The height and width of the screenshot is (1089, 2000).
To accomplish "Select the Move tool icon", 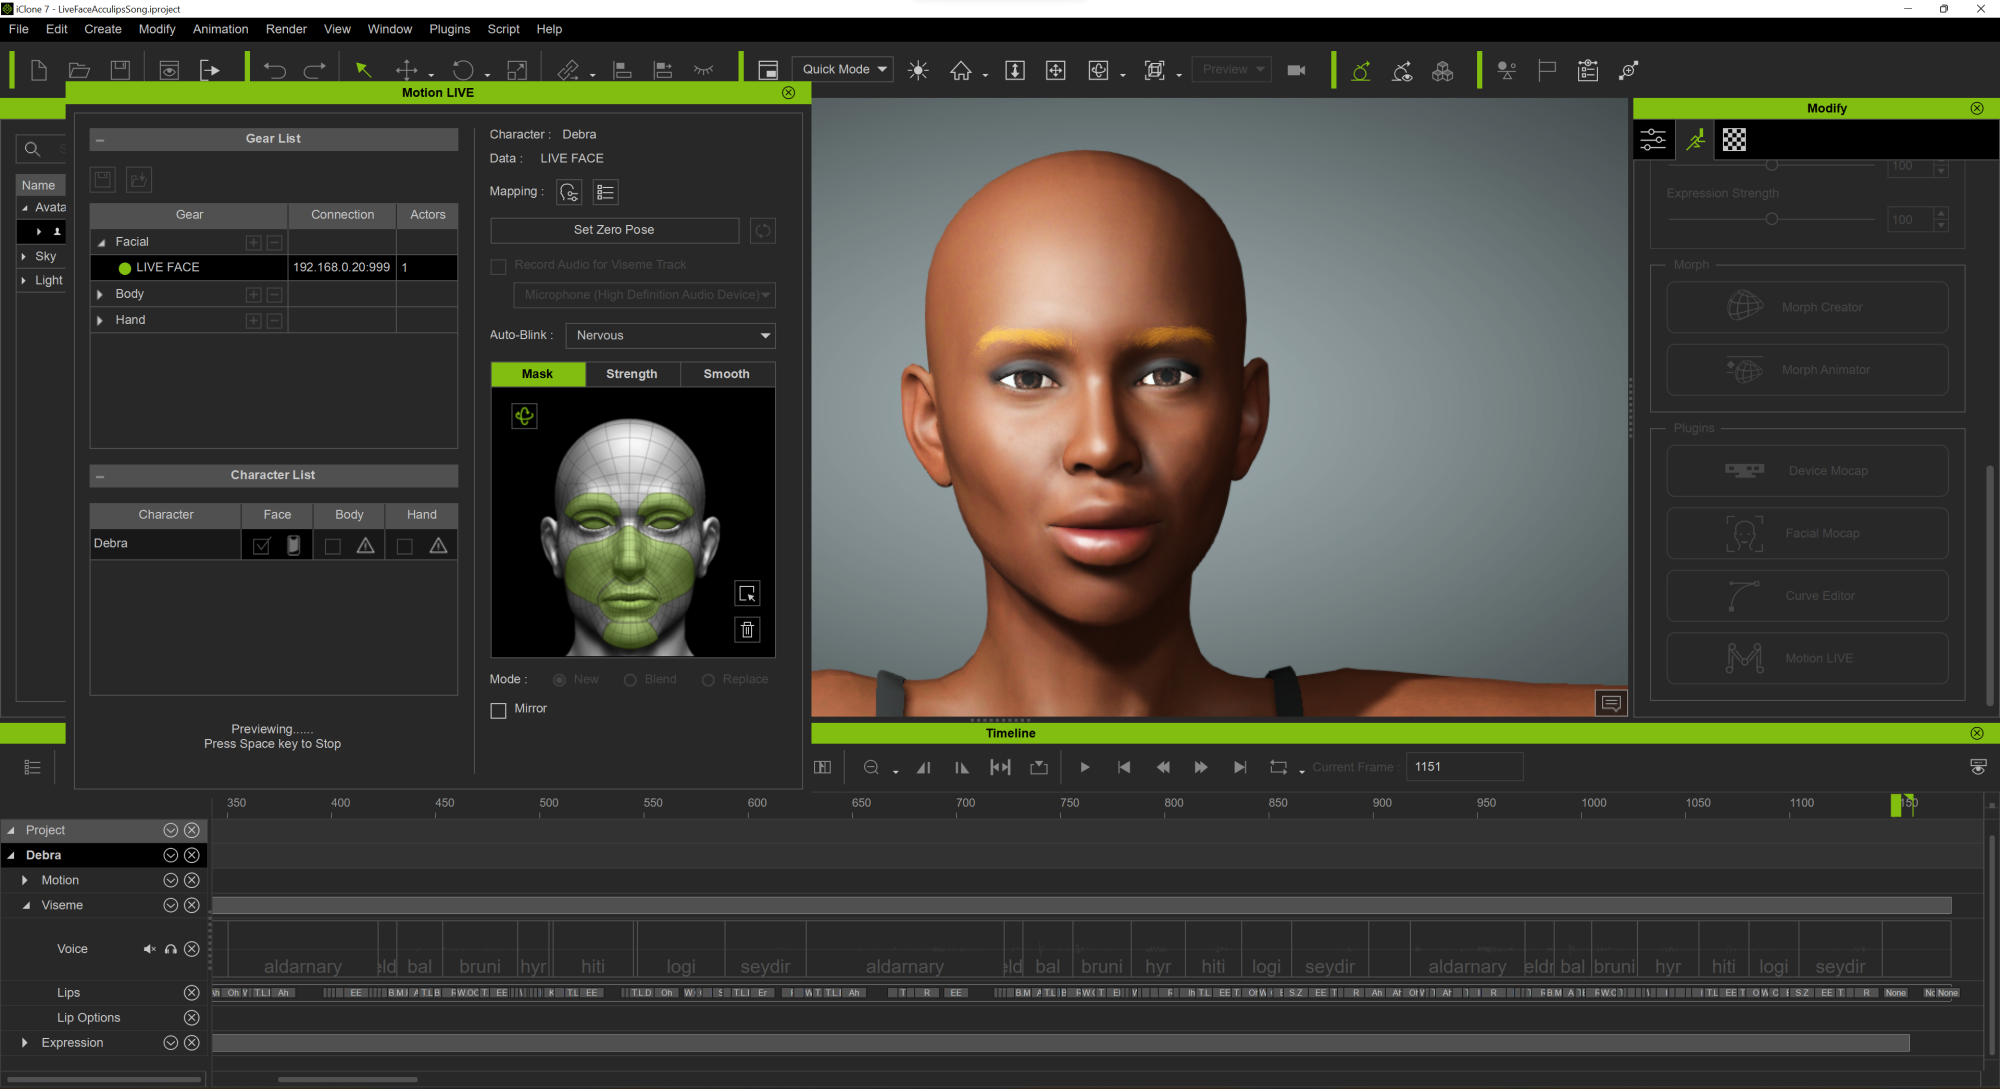I will pos(406,70).
